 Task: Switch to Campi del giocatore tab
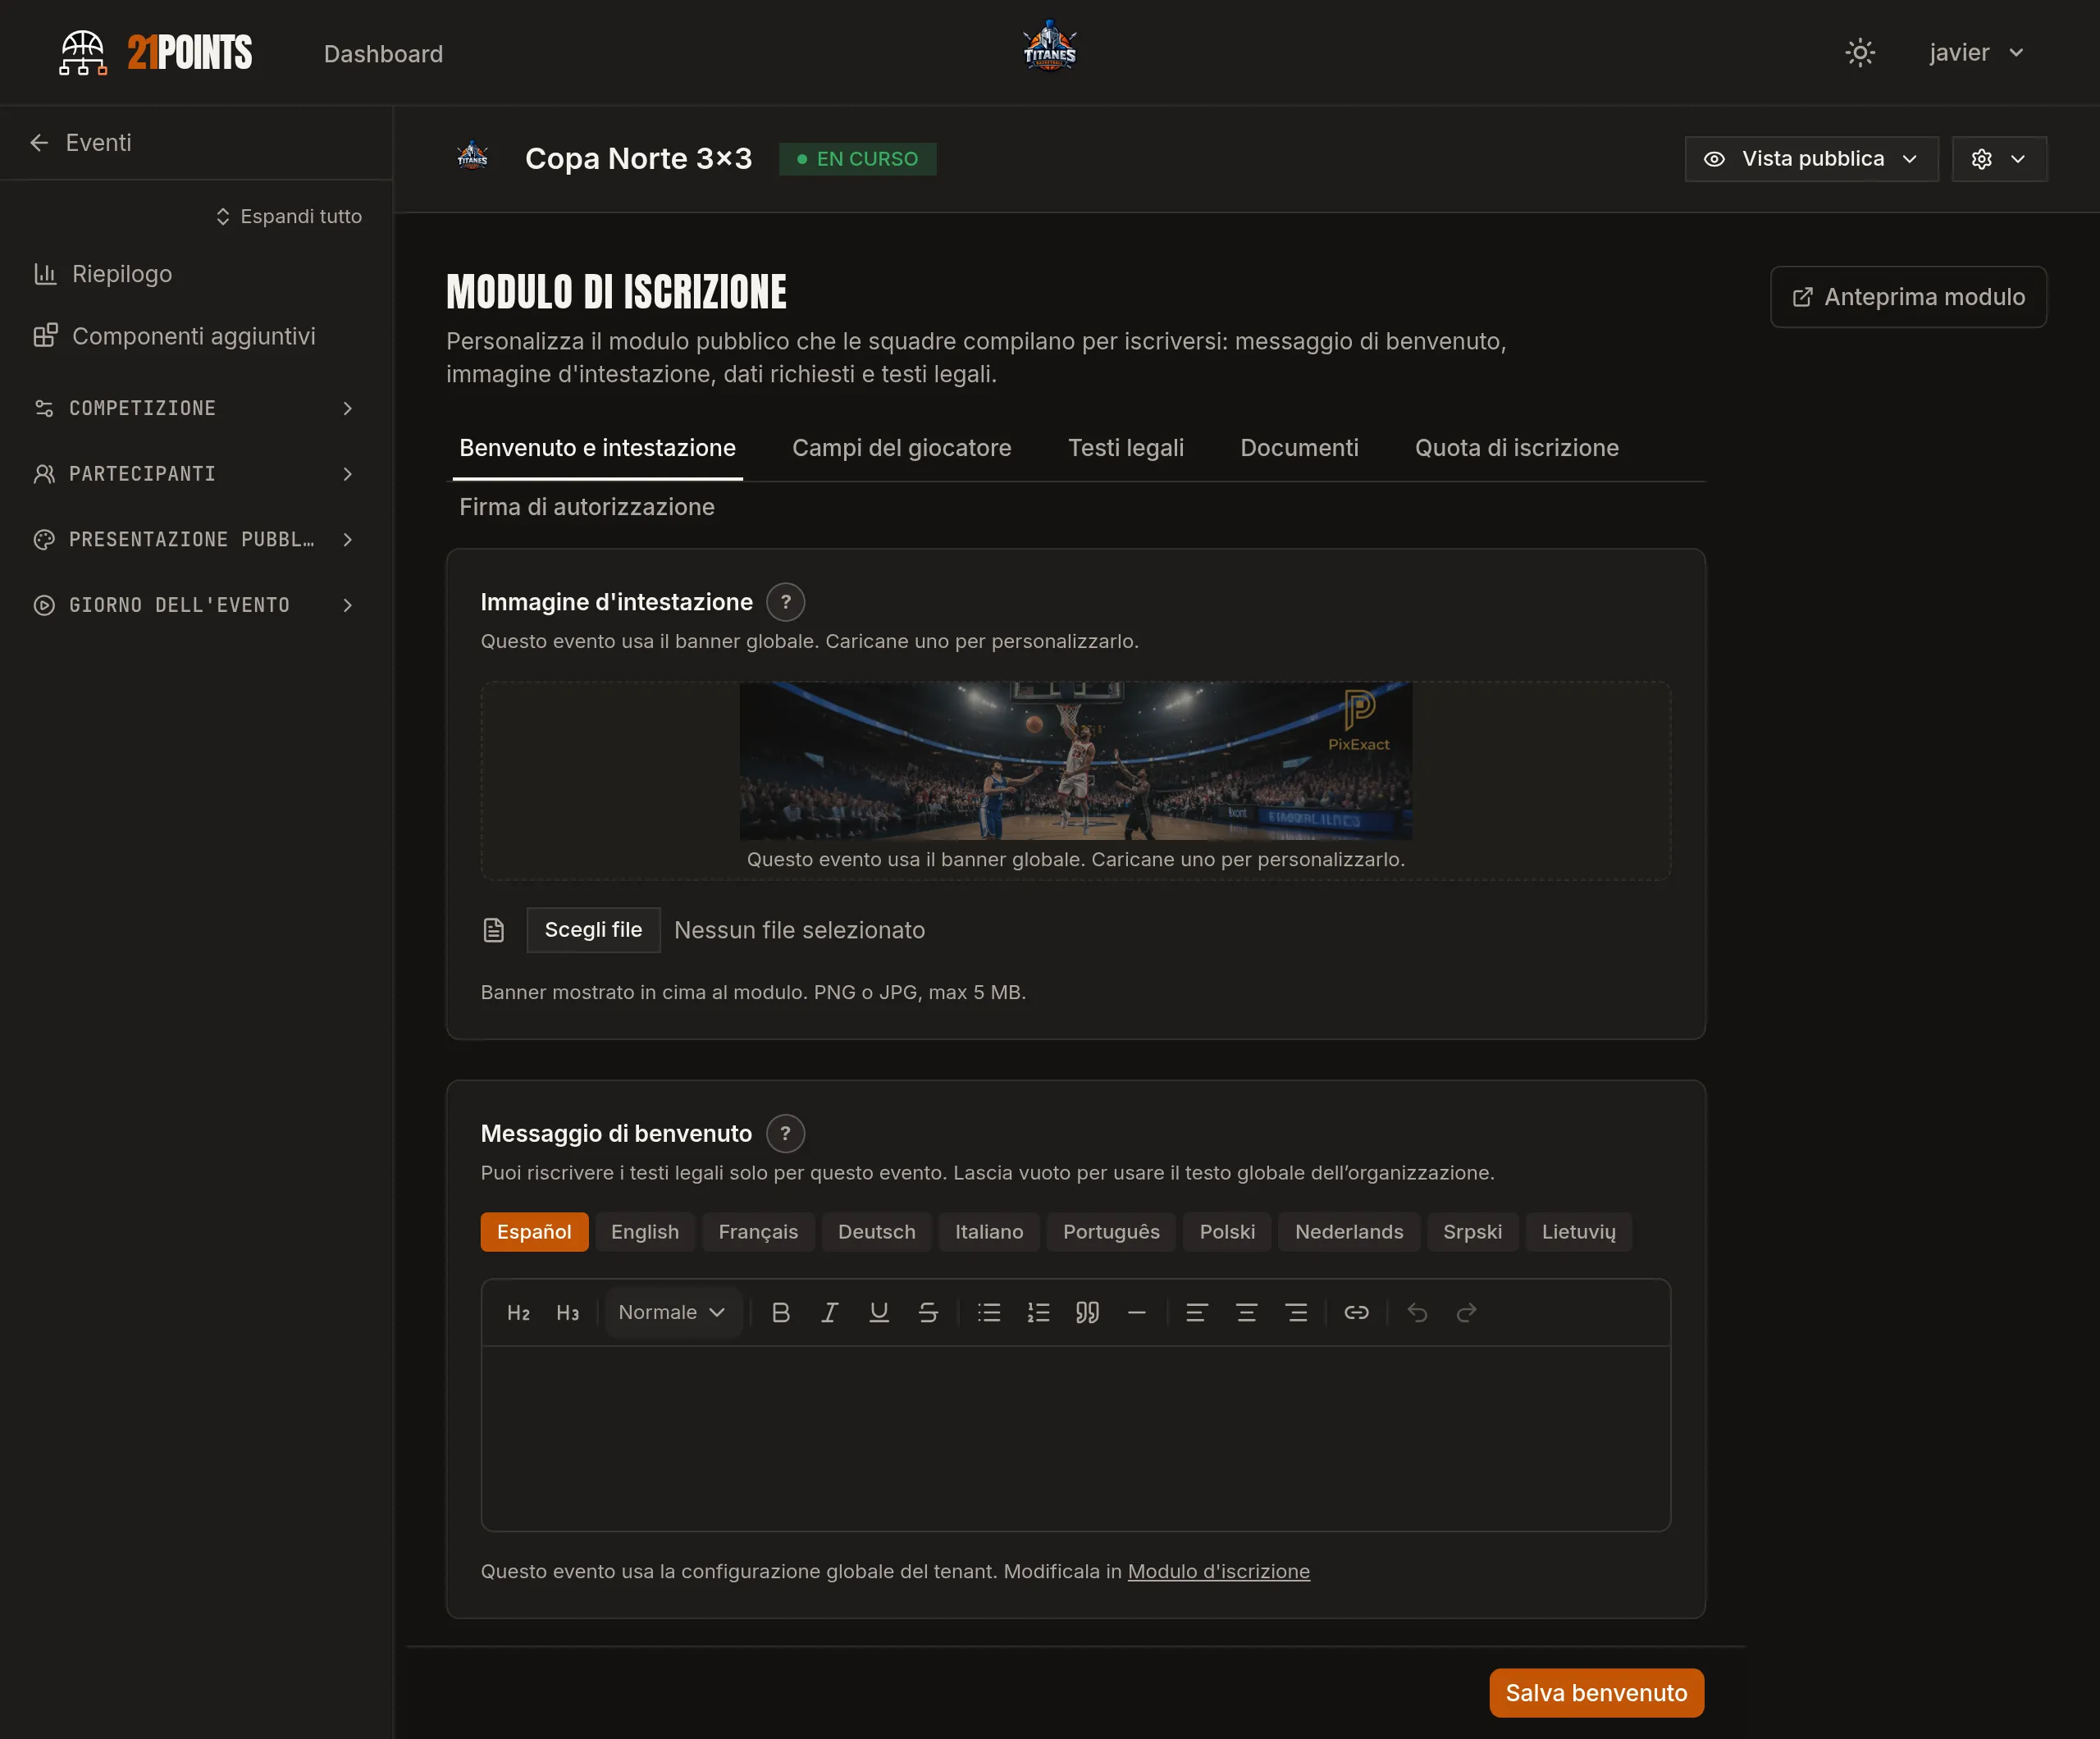tap(901, 448)
